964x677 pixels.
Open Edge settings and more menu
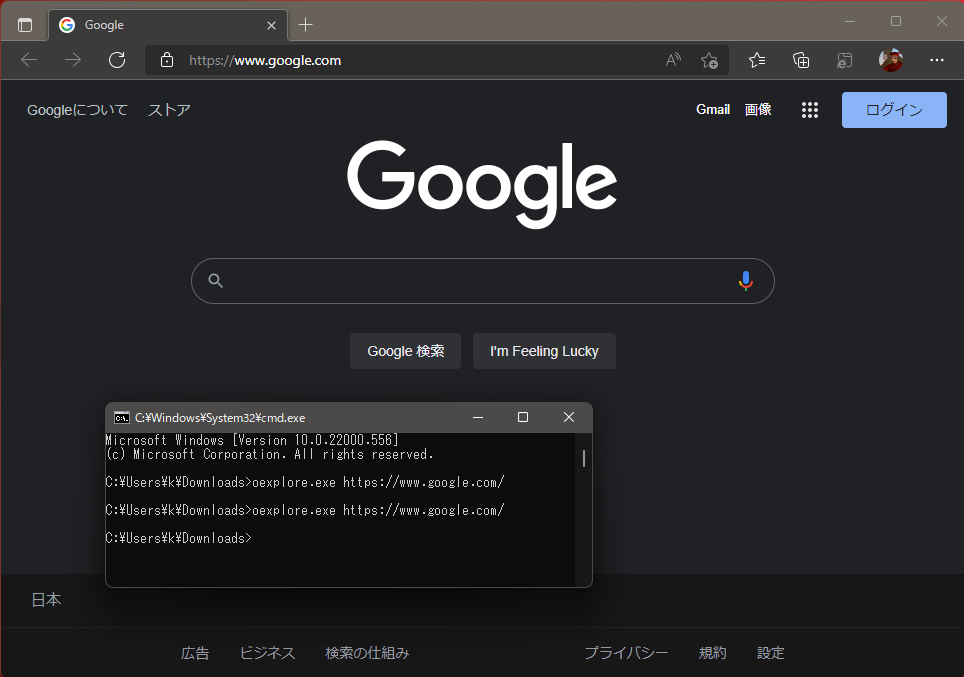coord(936,60)
